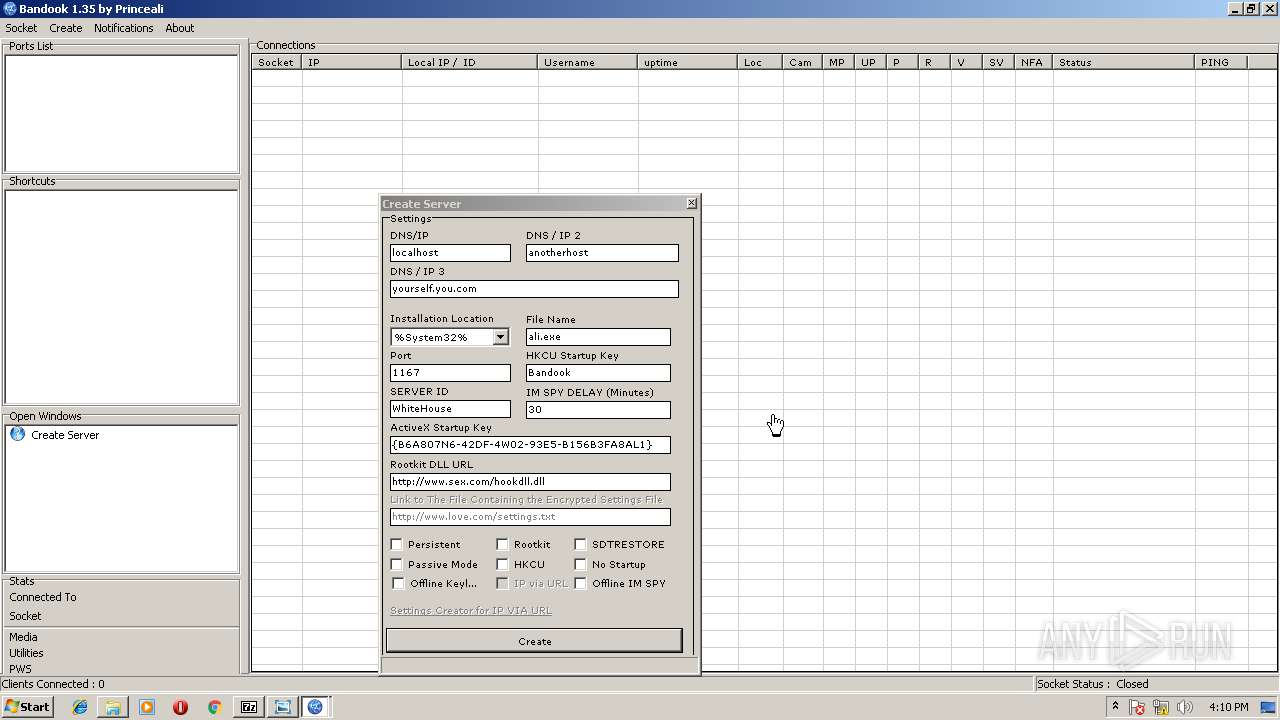This screenshot has width=1280, height=720.
Task: Tick the HKCU checkbox
Action: [x=502, y=564]
